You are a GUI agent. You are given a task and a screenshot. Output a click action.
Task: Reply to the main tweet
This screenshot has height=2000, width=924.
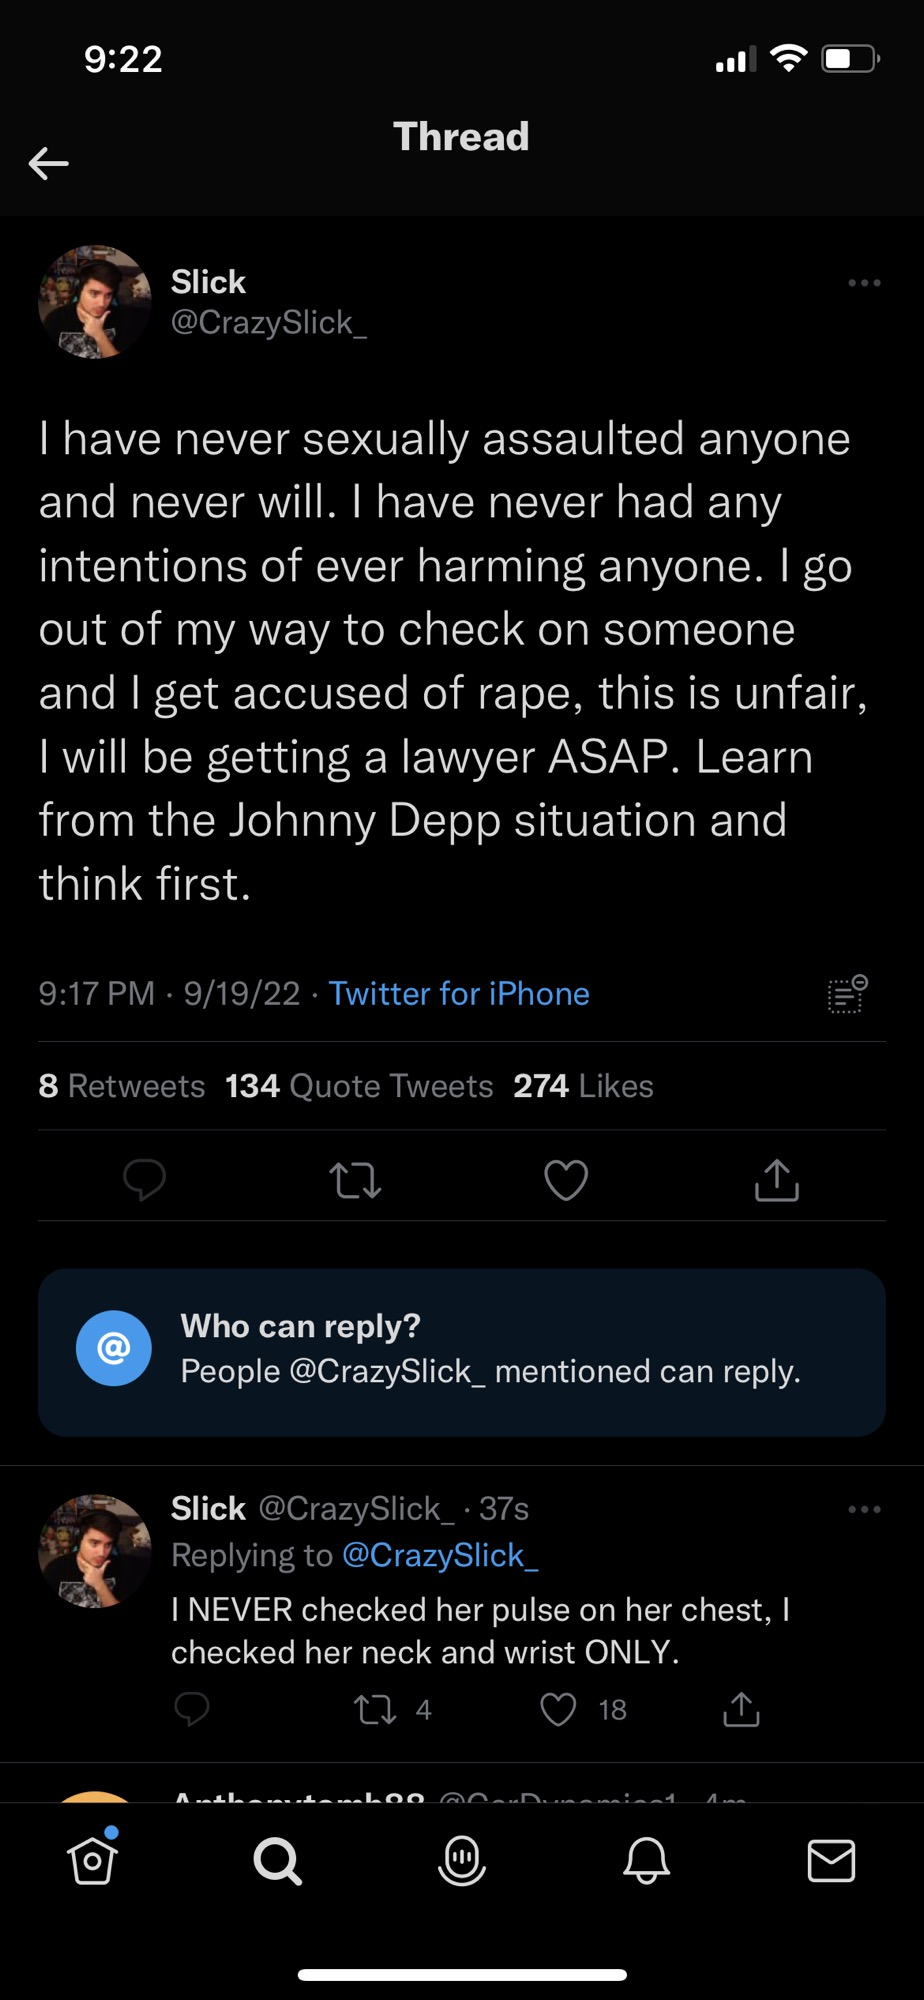point(144,1180)
